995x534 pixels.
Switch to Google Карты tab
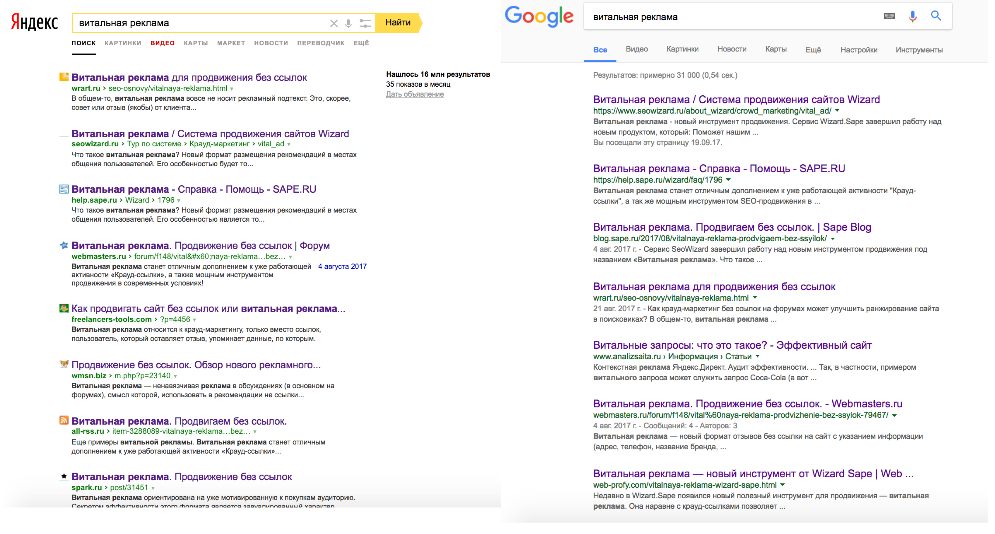[775, 49]
